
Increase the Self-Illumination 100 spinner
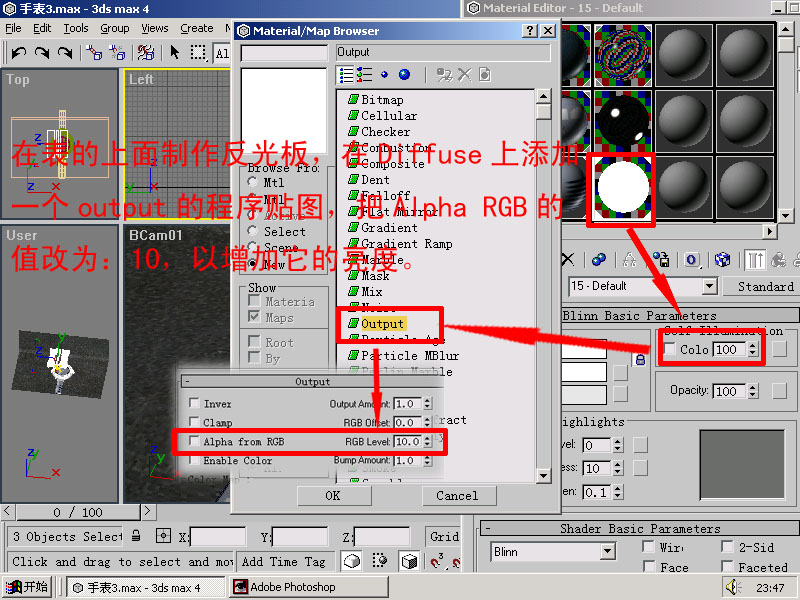[753, 346]
